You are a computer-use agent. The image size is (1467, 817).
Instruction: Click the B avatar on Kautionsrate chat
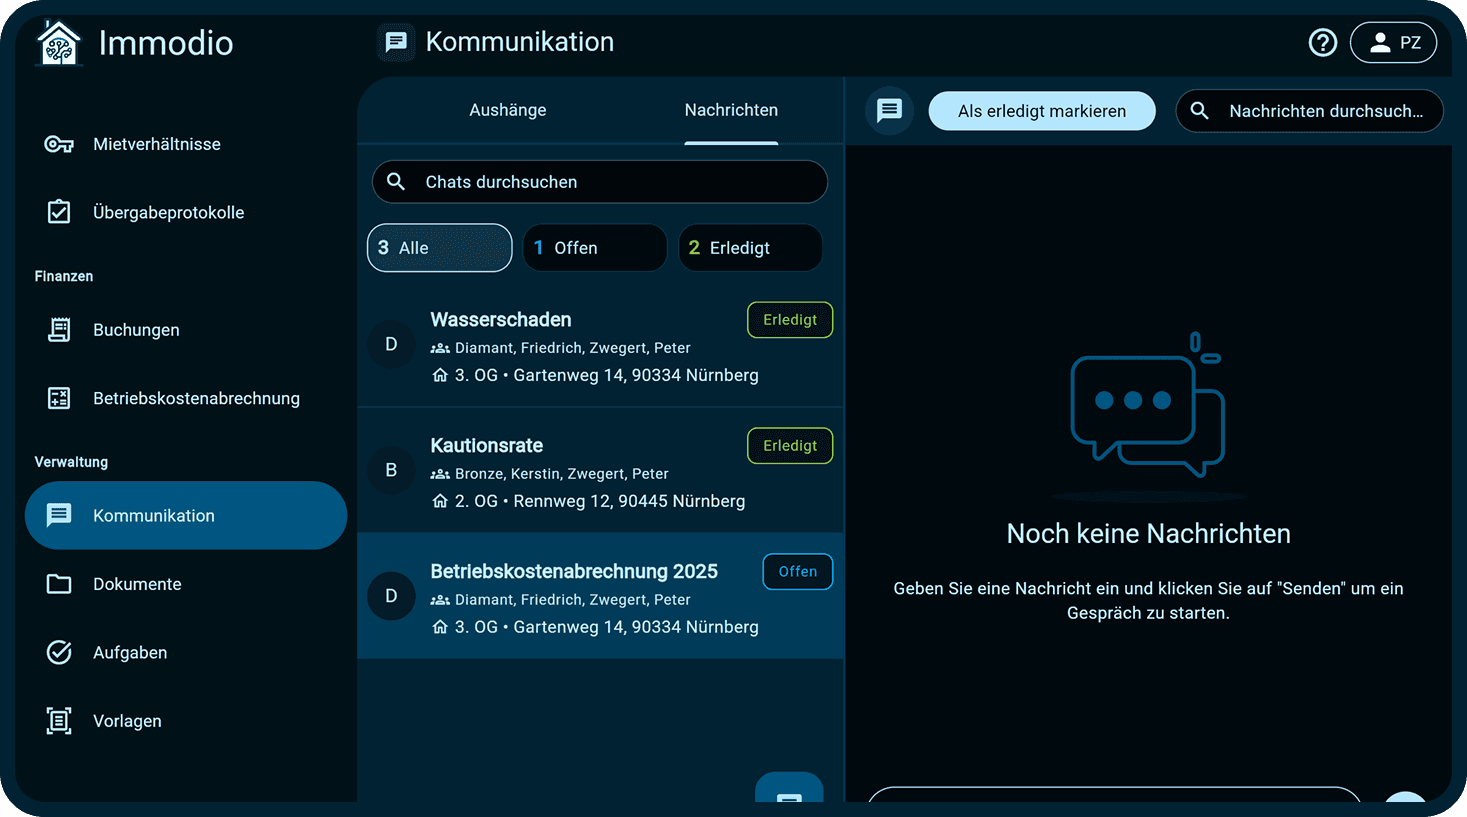(x=391, y=470)
